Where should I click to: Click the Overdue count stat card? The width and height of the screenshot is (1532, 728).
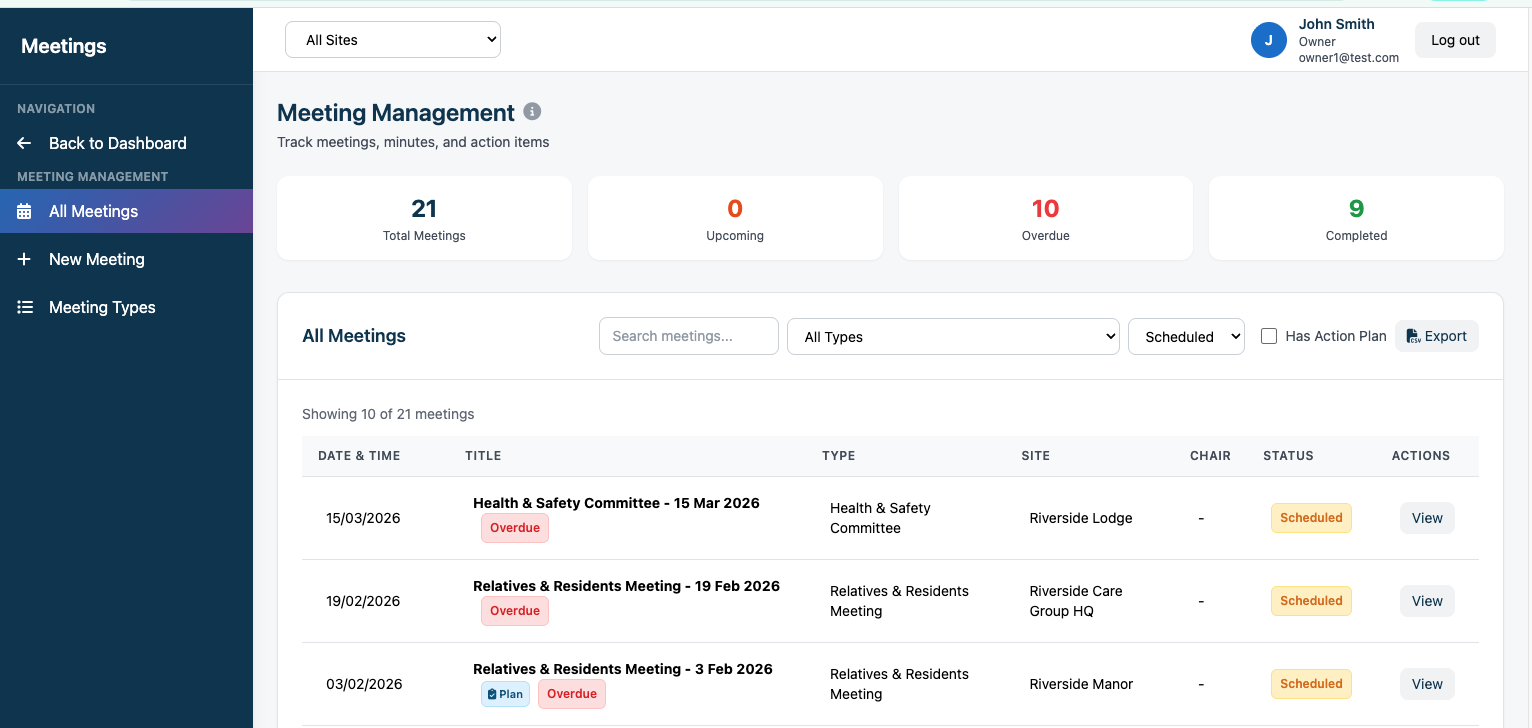[x=1045, y=218]
